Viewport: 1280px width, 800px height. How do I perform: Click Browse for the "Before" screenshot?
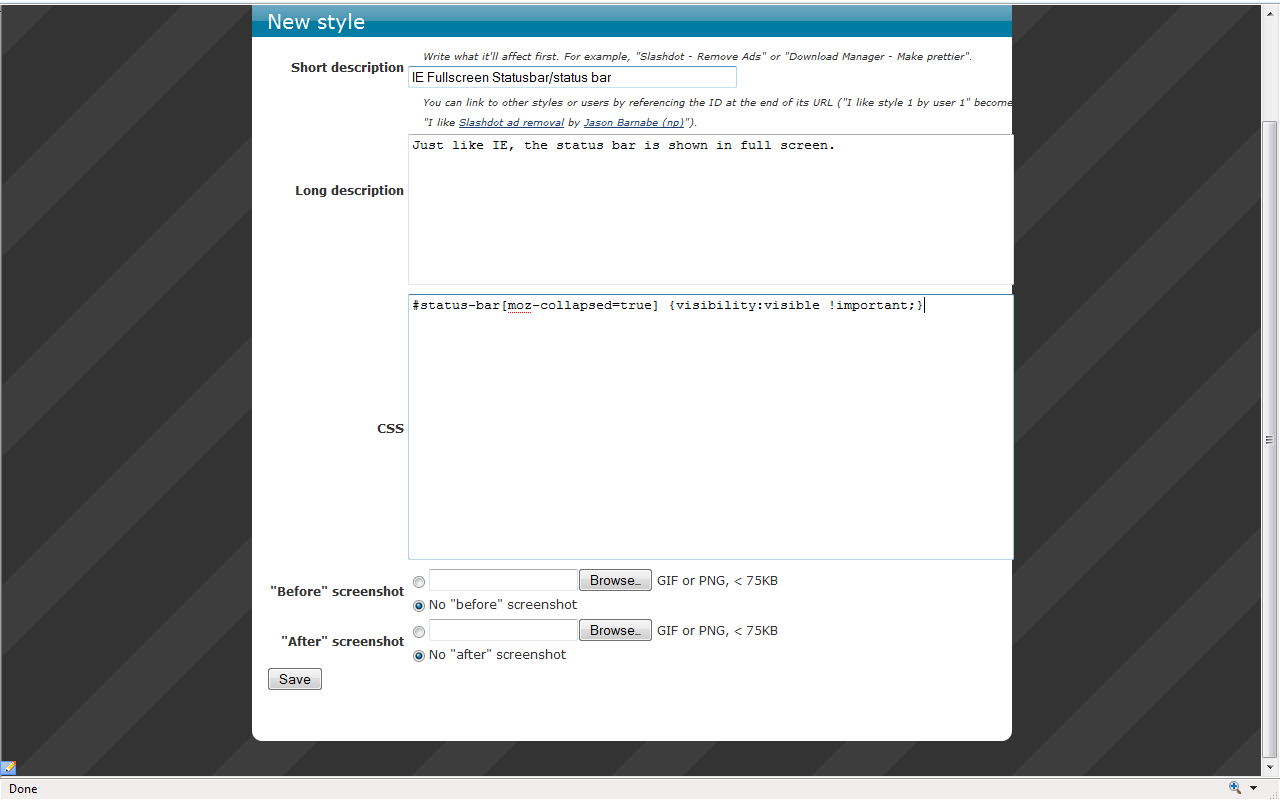[615, 581]
